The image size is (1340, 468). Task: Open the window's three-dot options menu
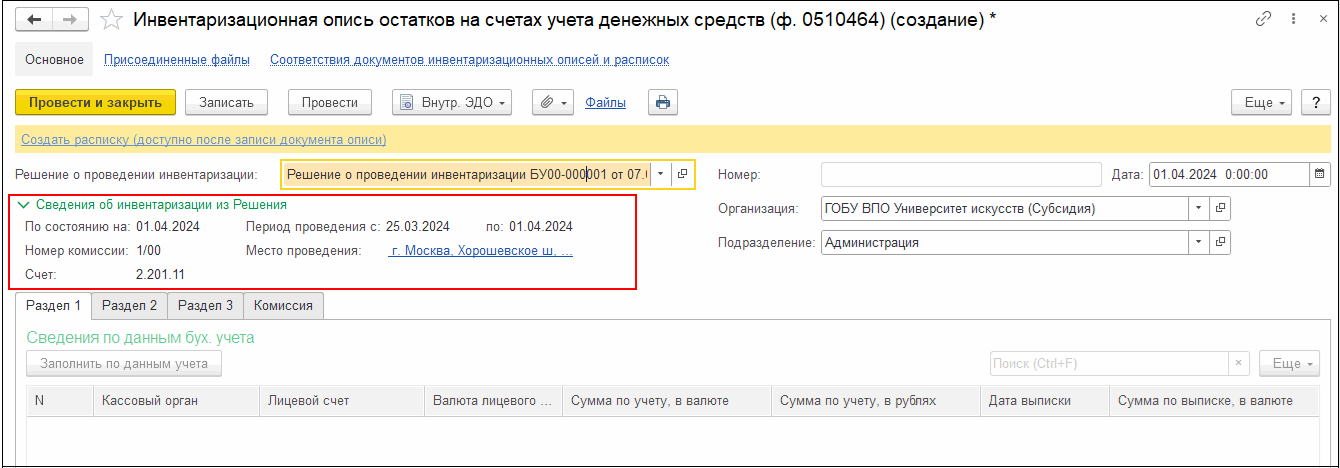point(1293,20)
